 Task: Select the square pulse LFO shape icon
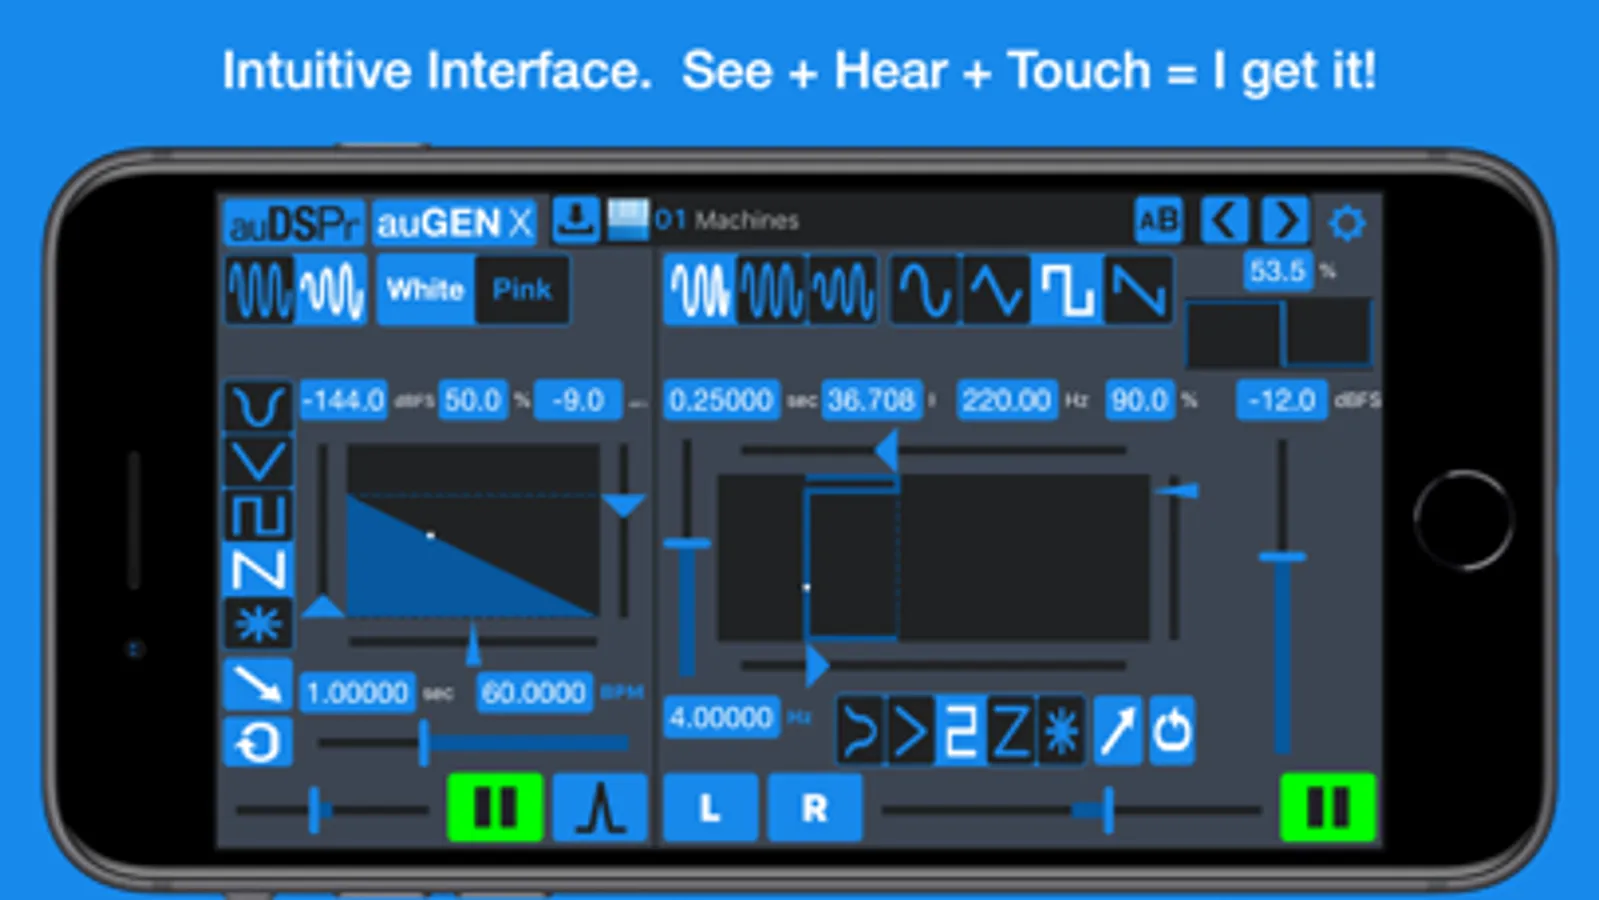point(961,731)
